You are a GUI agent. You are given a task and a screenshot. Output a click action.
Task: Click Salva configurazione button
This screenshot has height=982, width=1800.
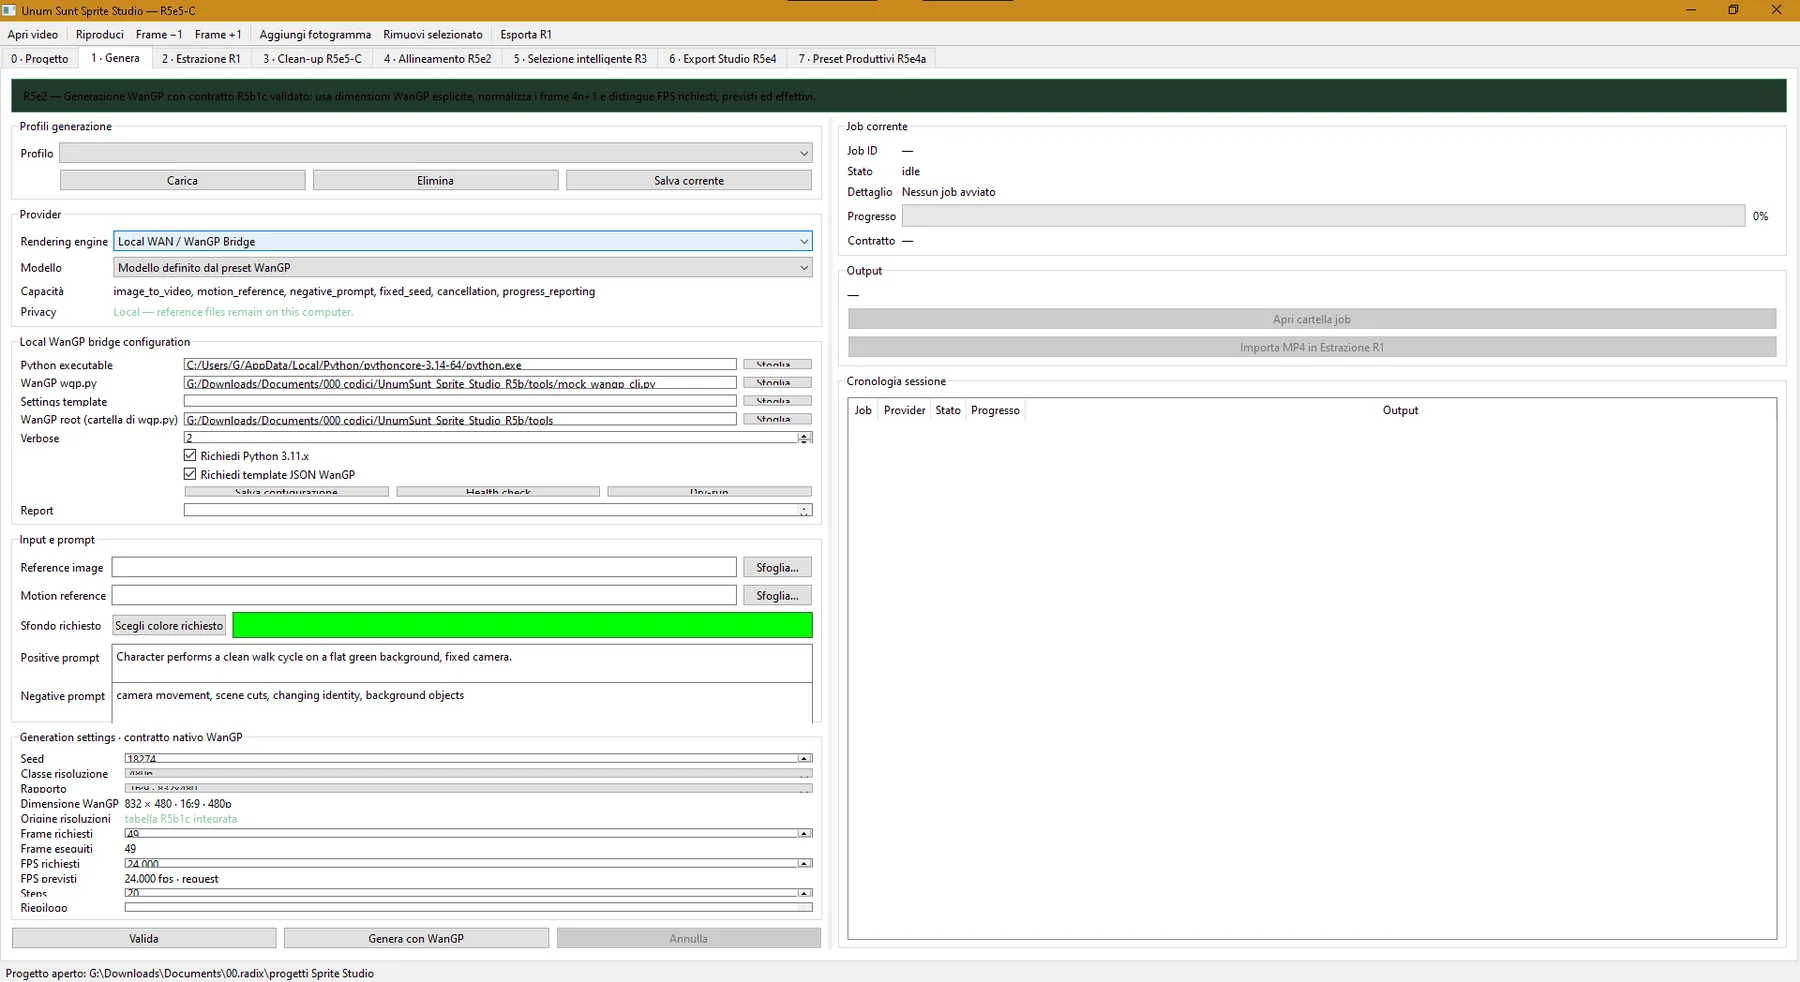point(286,492)
